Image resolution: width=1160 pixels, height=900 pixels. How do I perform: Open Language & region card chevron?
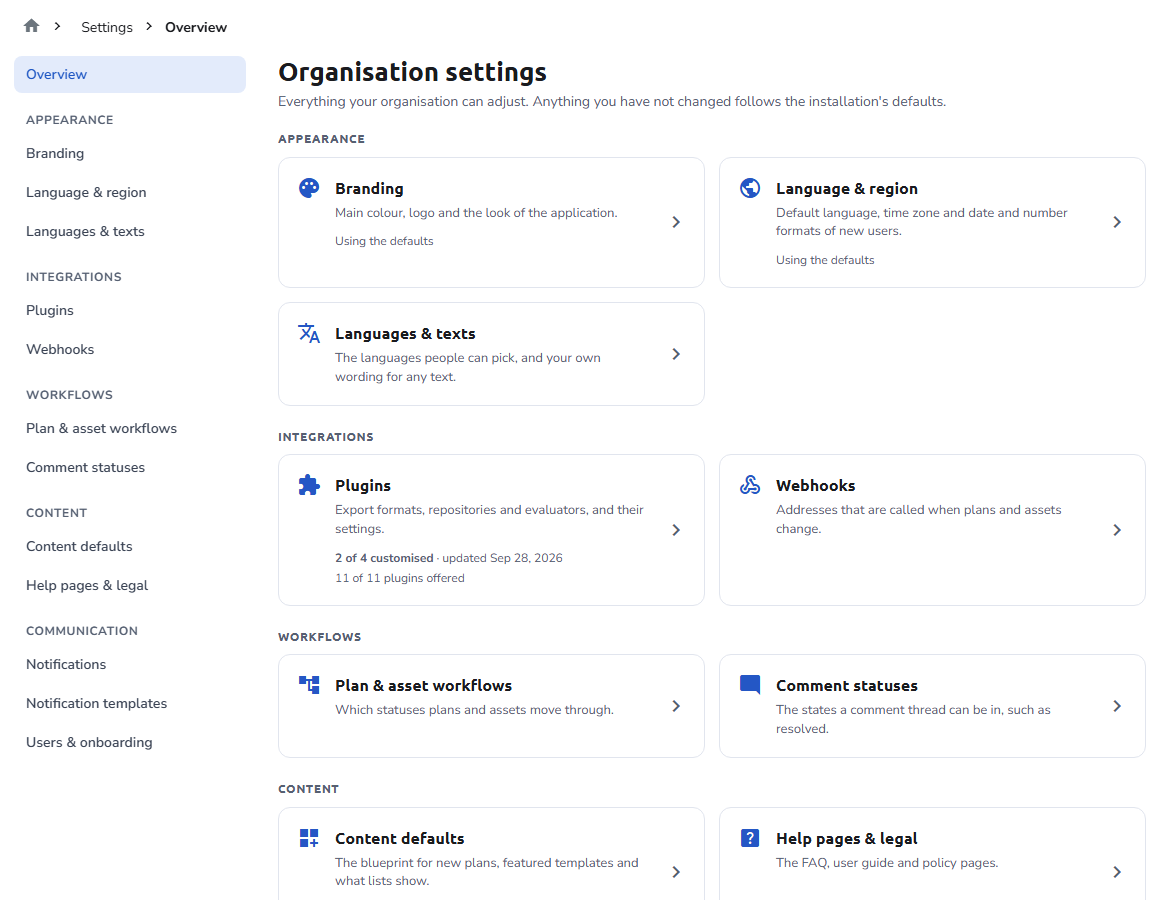click(1116, 222)
